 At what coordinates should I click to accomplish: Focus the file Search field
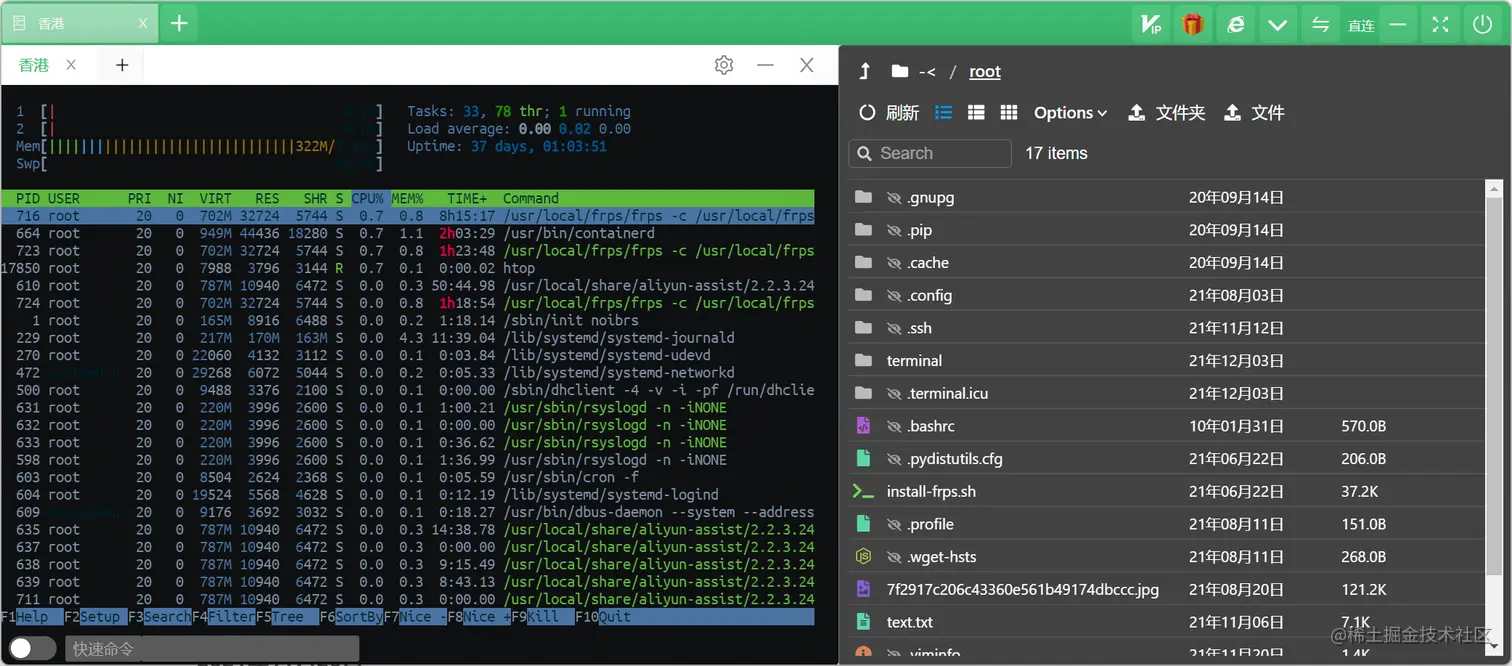pyautogui.click(x=930, y=153)
